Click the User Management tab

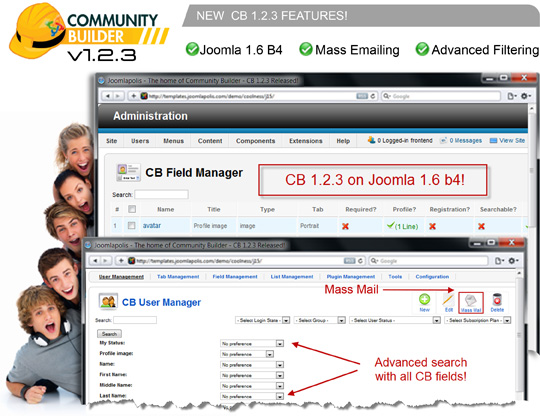pyautogui.click(x=121, y=277)
